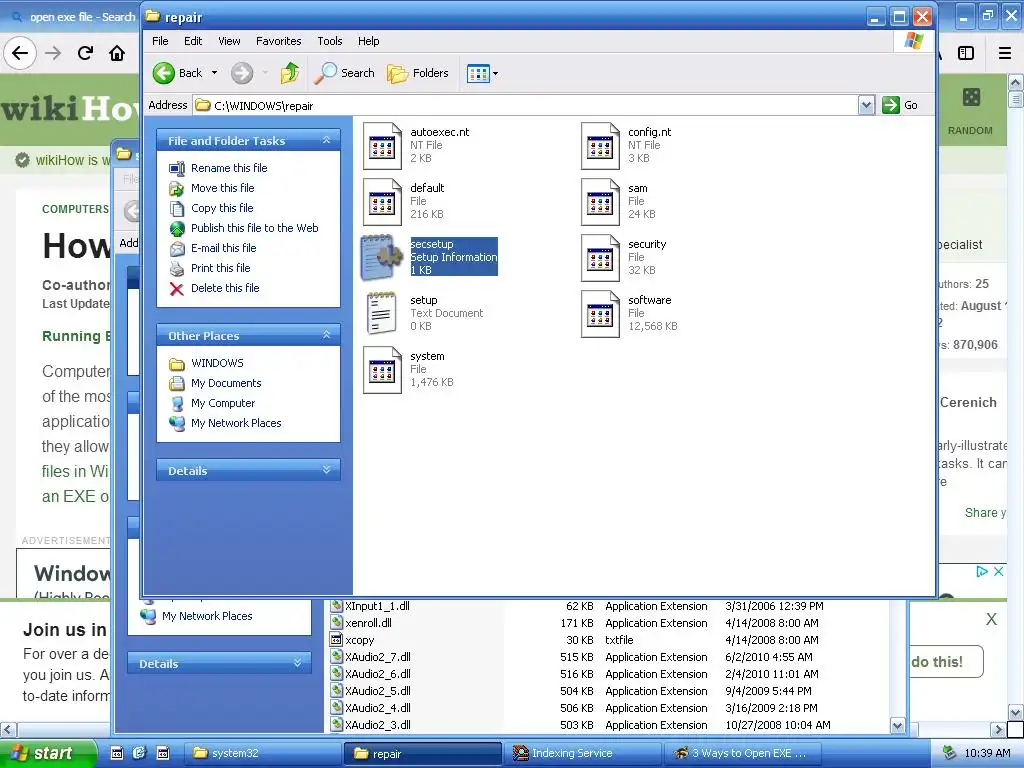Screen dimensions: 1024x768
Task: Click the C:\WINDOWS\repair address field
Action: 526,105
